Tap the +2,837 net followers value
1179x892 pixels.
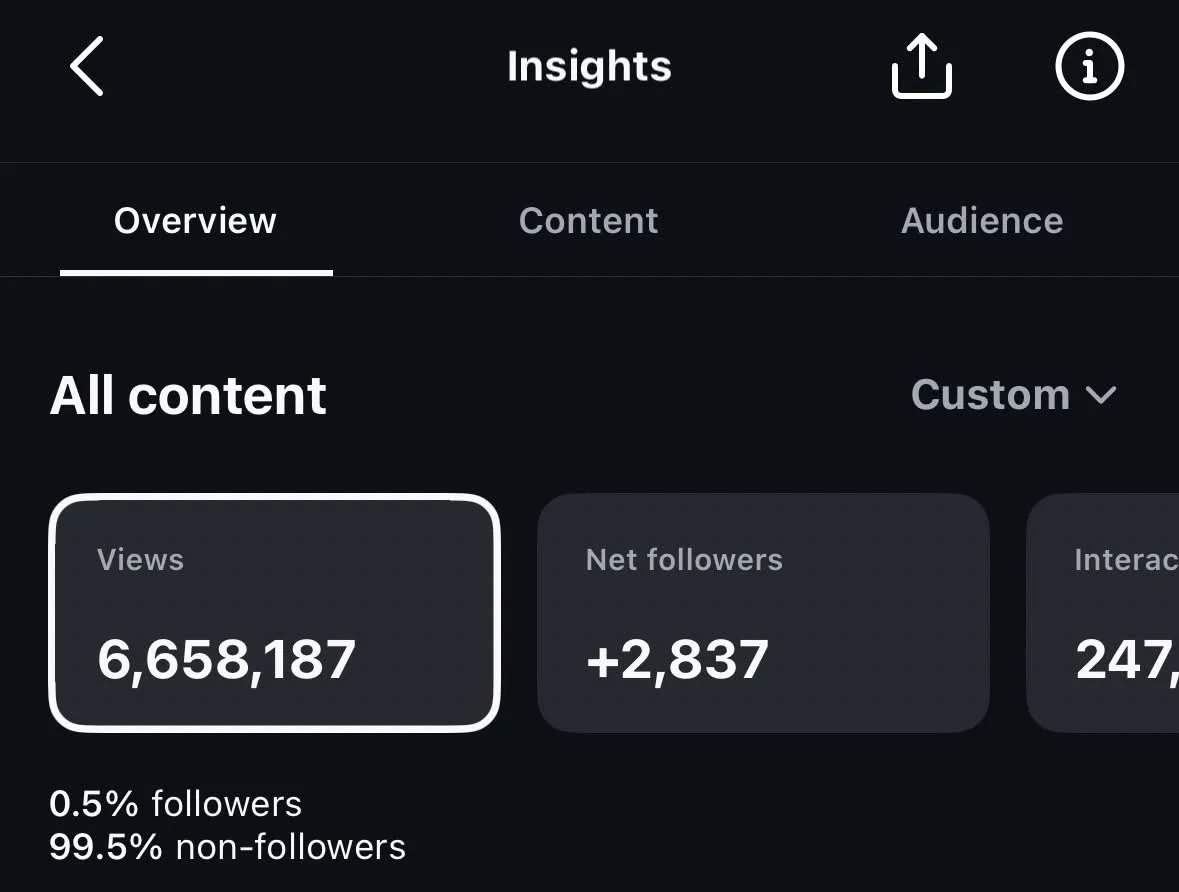click(677, 660)
